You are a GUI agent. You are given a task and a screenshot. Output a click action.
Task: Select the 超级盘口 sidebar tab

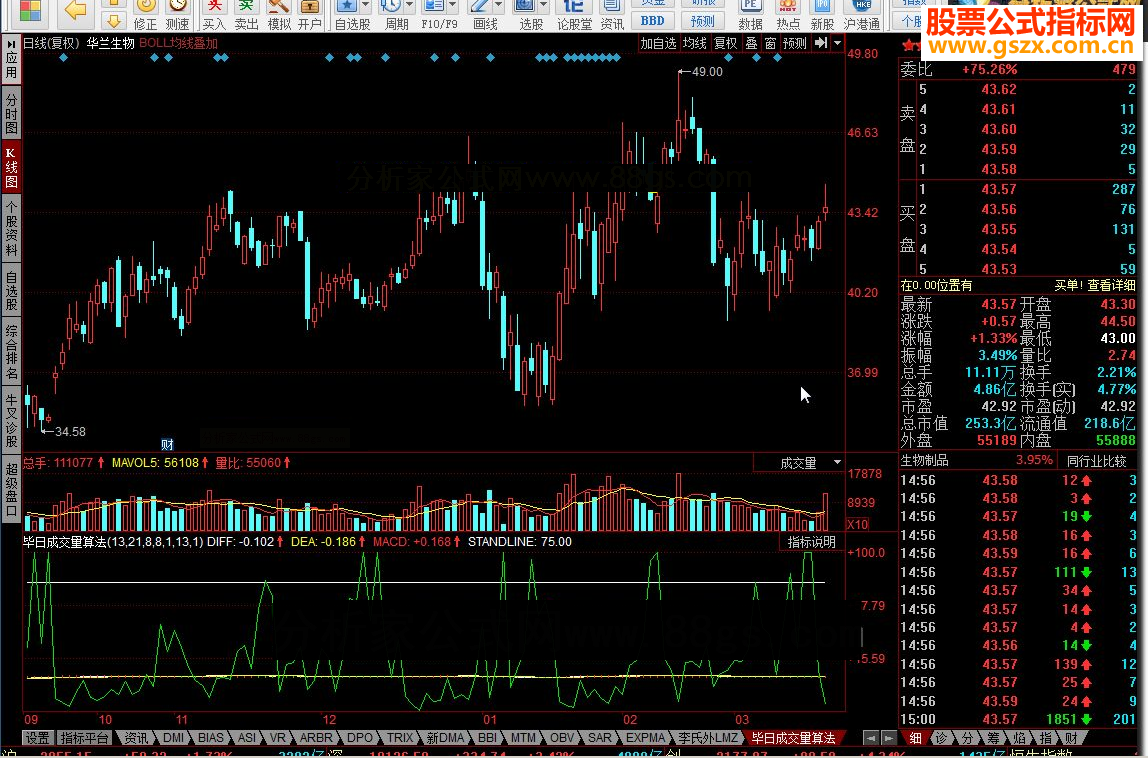[x=11, y=488]
